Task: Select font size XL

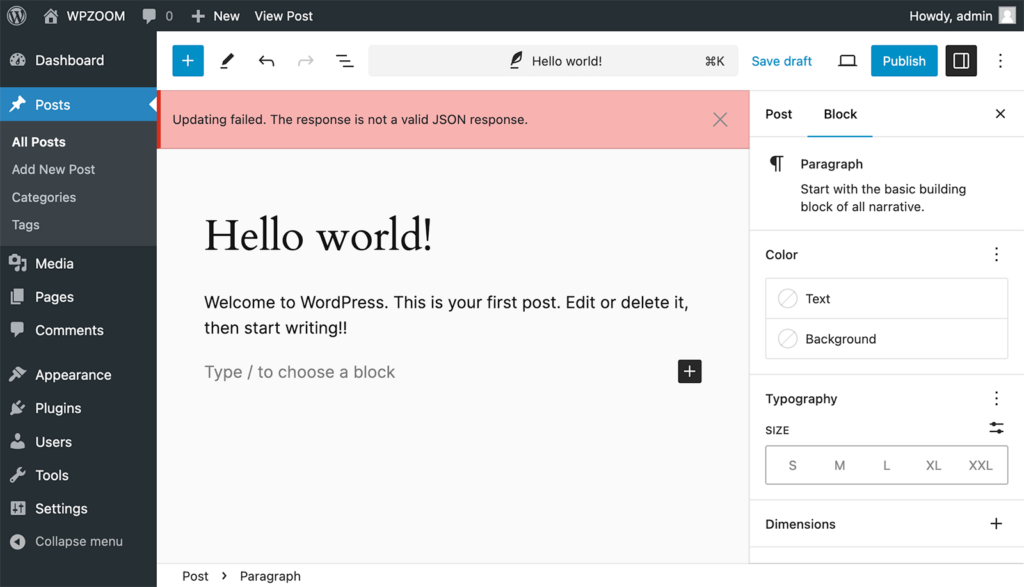Action: point(933,465)
